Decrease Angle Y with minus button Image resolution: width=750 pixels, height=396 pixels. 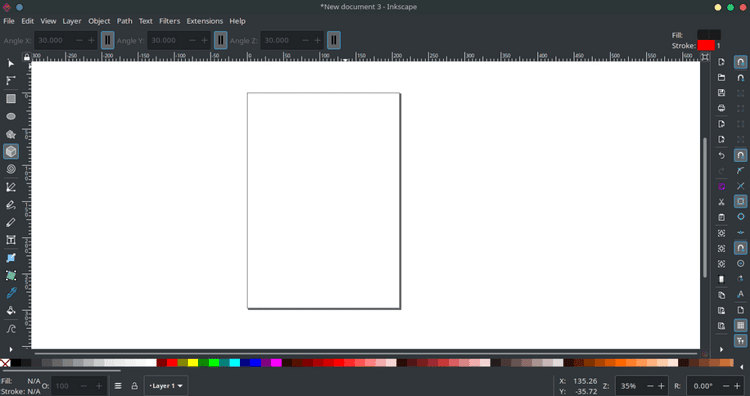[192, 40]
